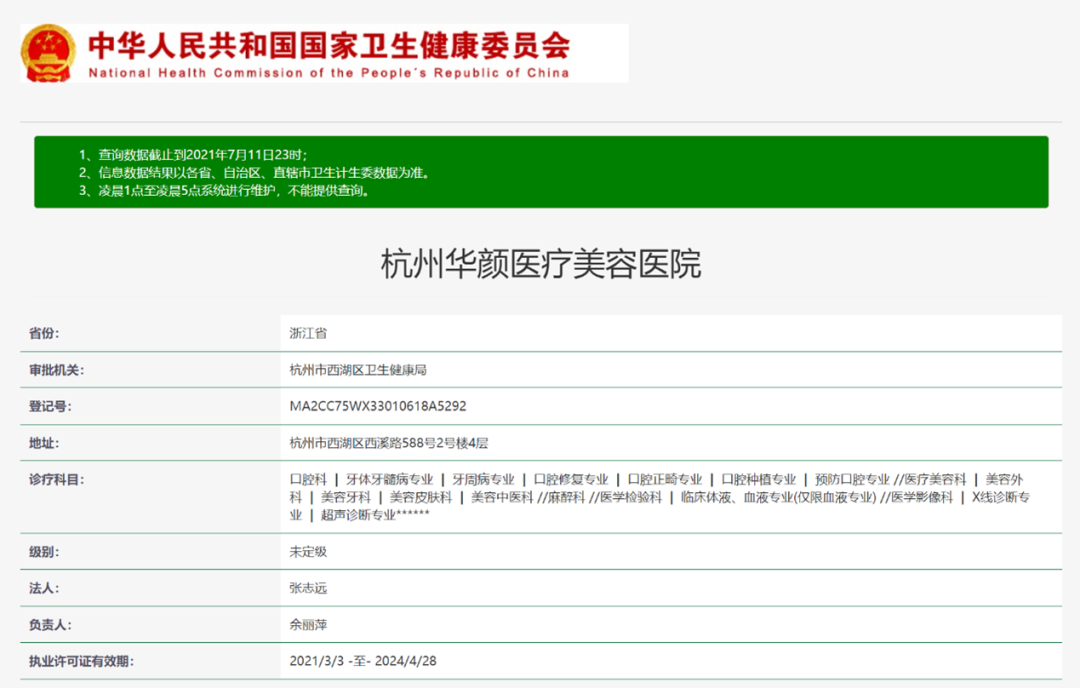
Task: Click 牙体牙髓病专业 in the departments list
Action: coord(389,479)
